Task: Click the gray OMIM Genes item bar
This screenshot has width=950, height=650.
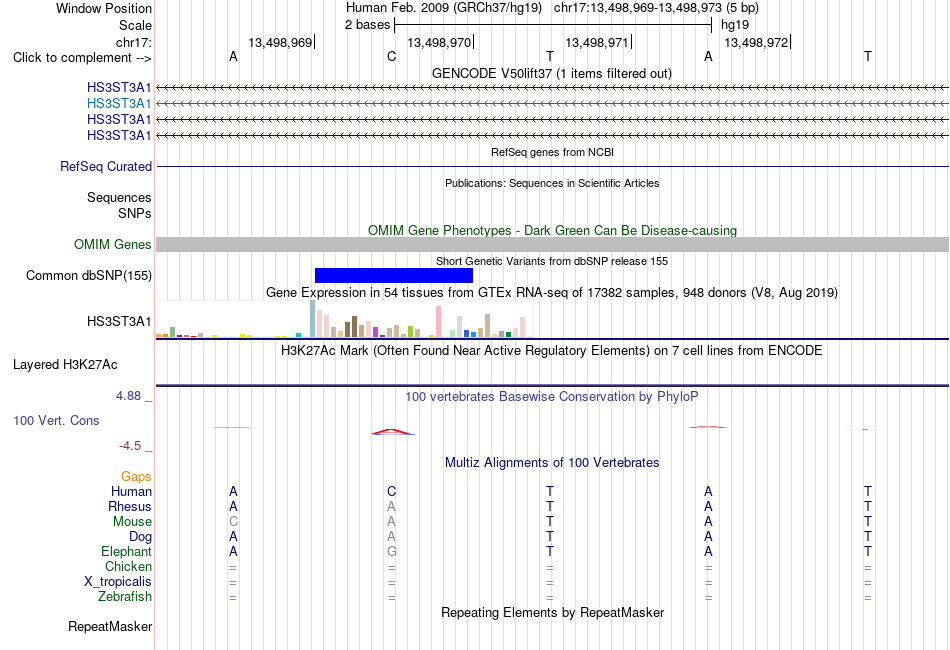Action: 552,244
